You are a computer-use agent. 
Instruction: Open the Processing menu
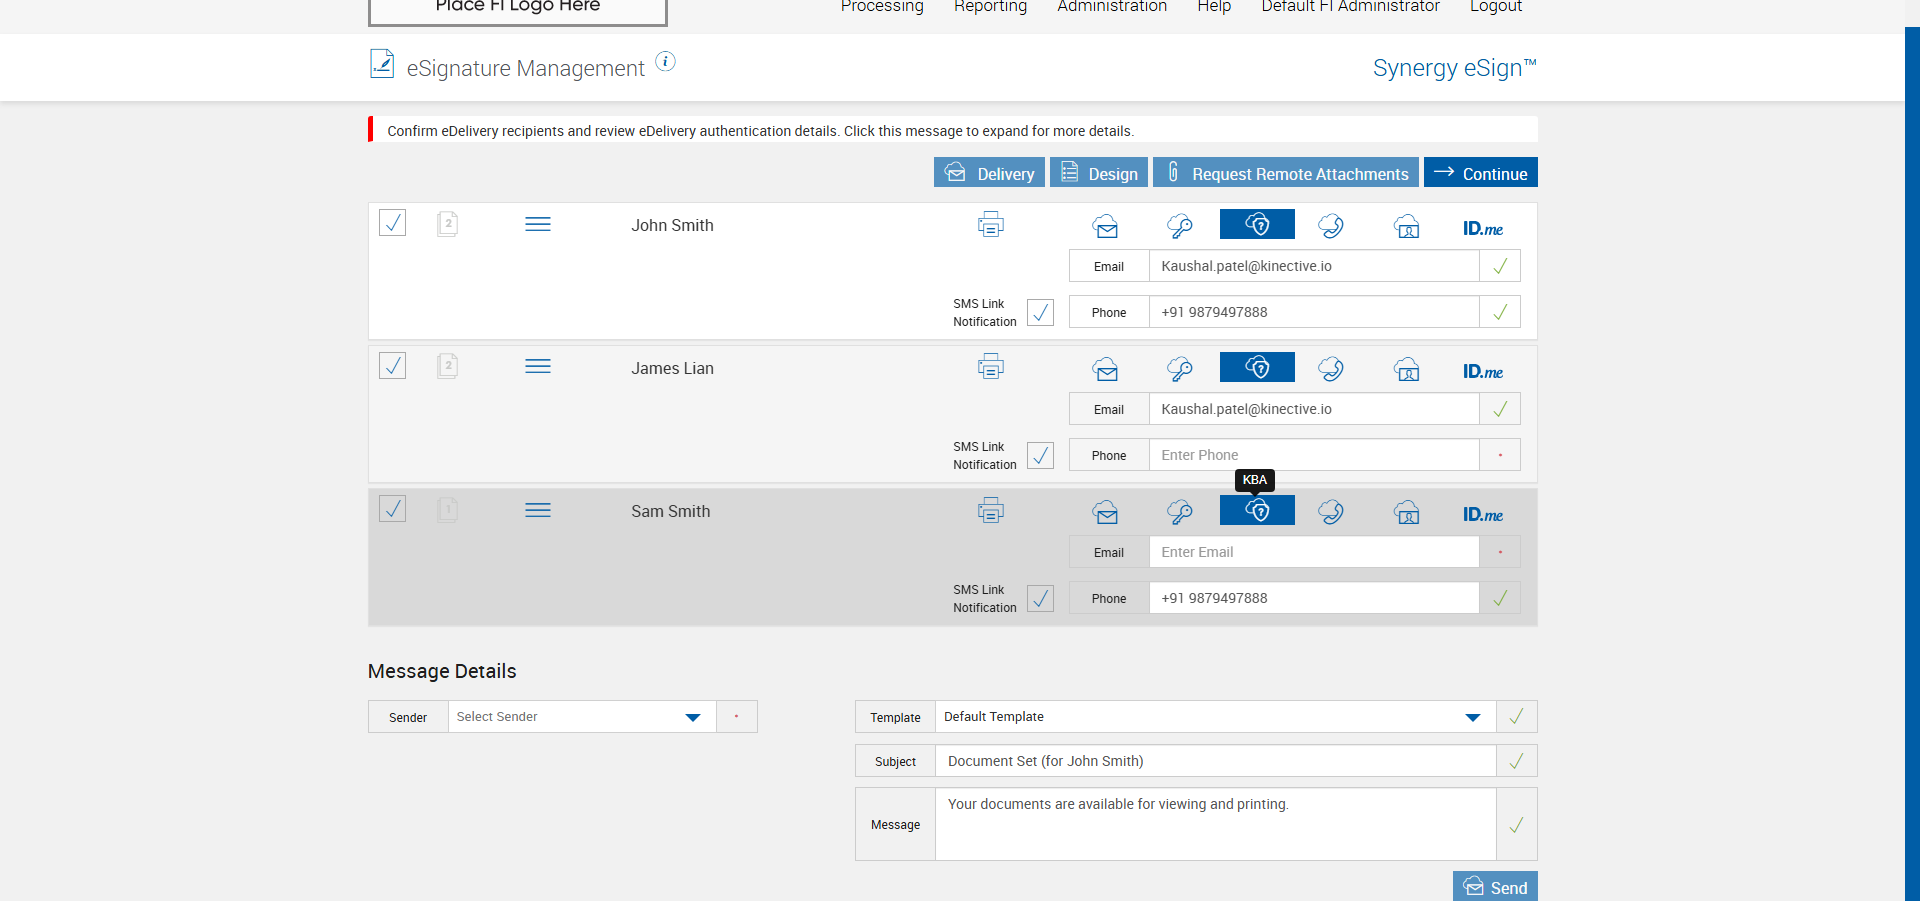click(882, 7)
